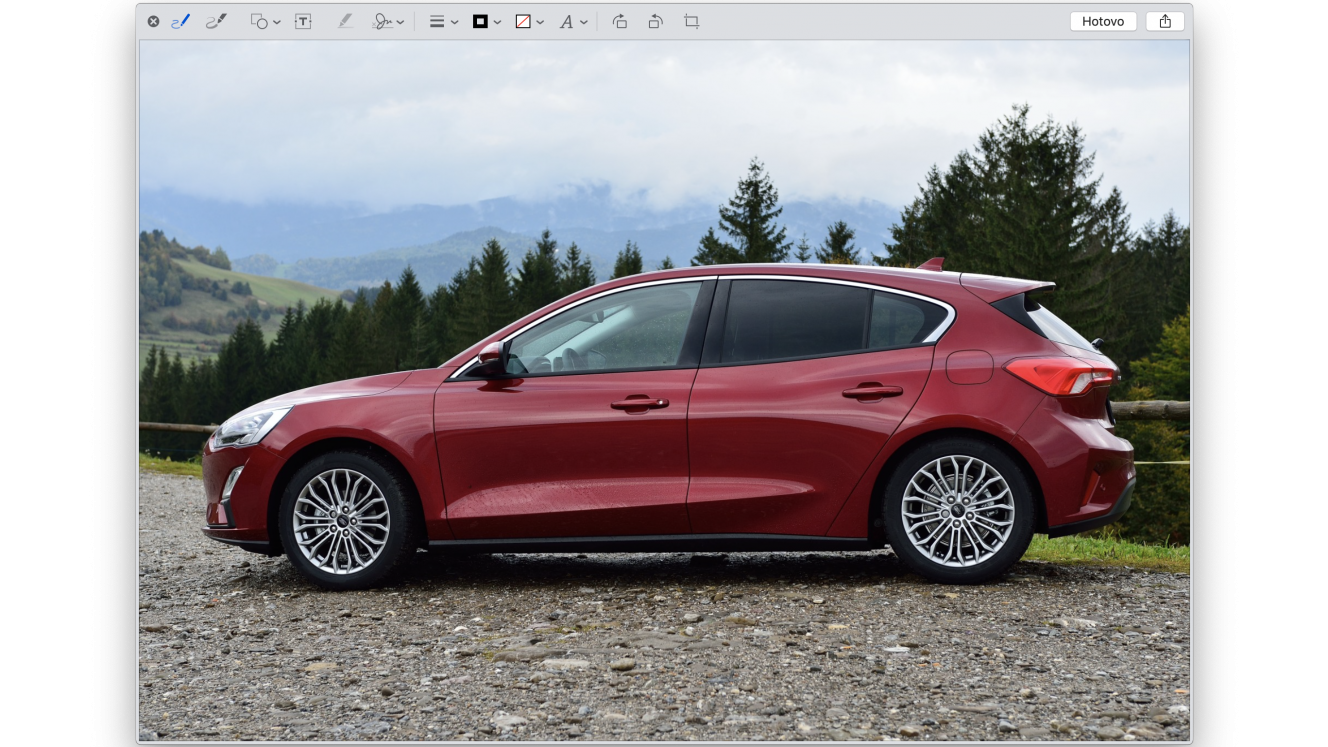Open the Share menu
Image resolution: width=1328 pixels, height=747 pixels.
[x=1165, y=21]
